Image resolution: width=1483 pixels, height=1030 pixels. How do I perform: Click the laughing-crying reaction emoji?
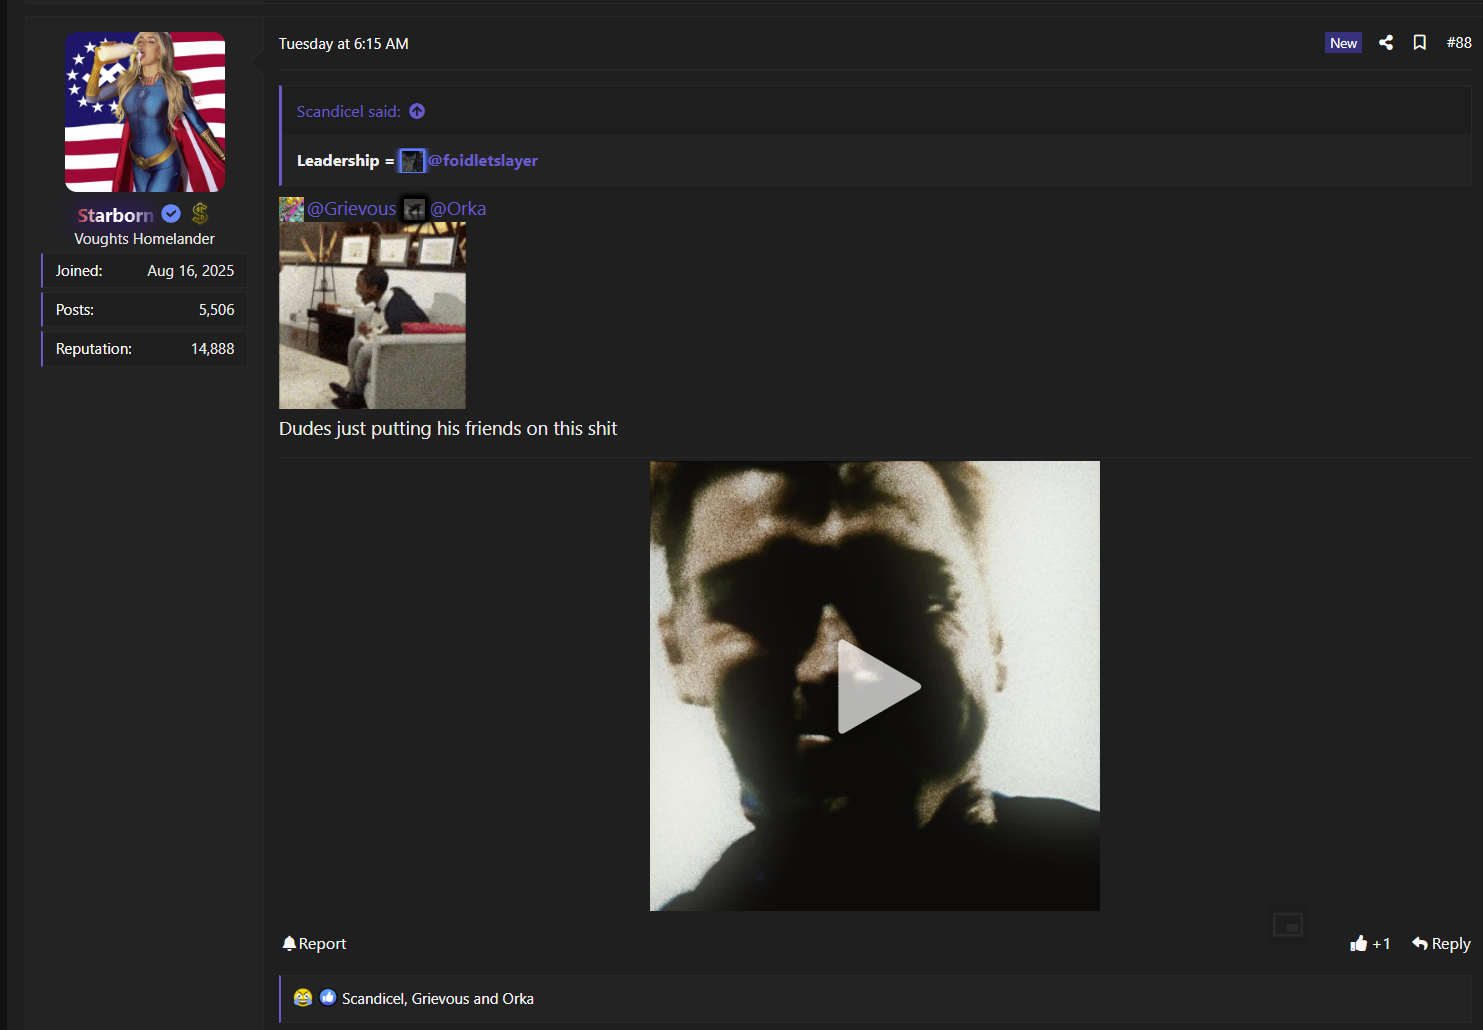(303, 998)
